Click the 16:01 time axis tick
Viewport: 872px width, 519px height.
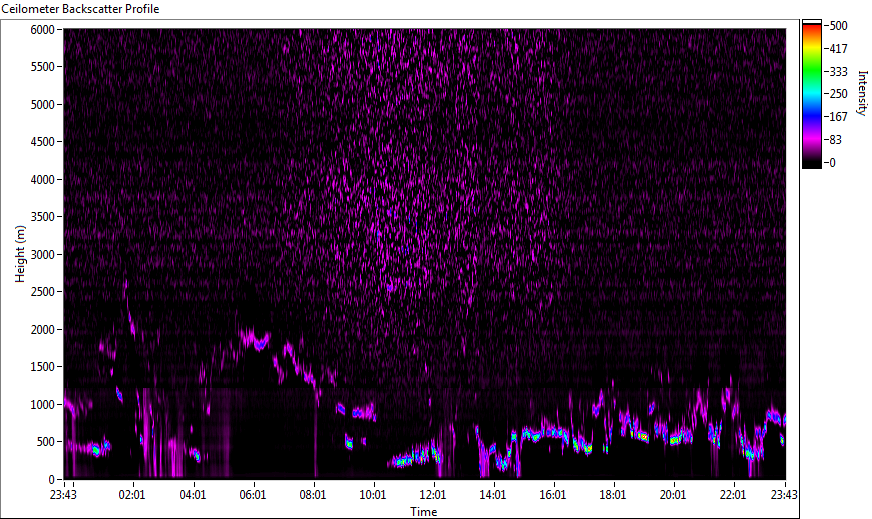point(553,495)
